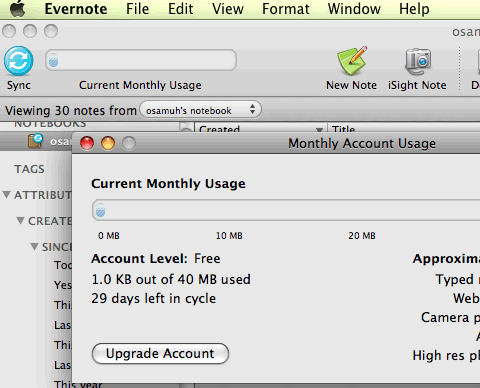Open the Window menu
This screenshot has width=480, height=388.
[354, 9]
